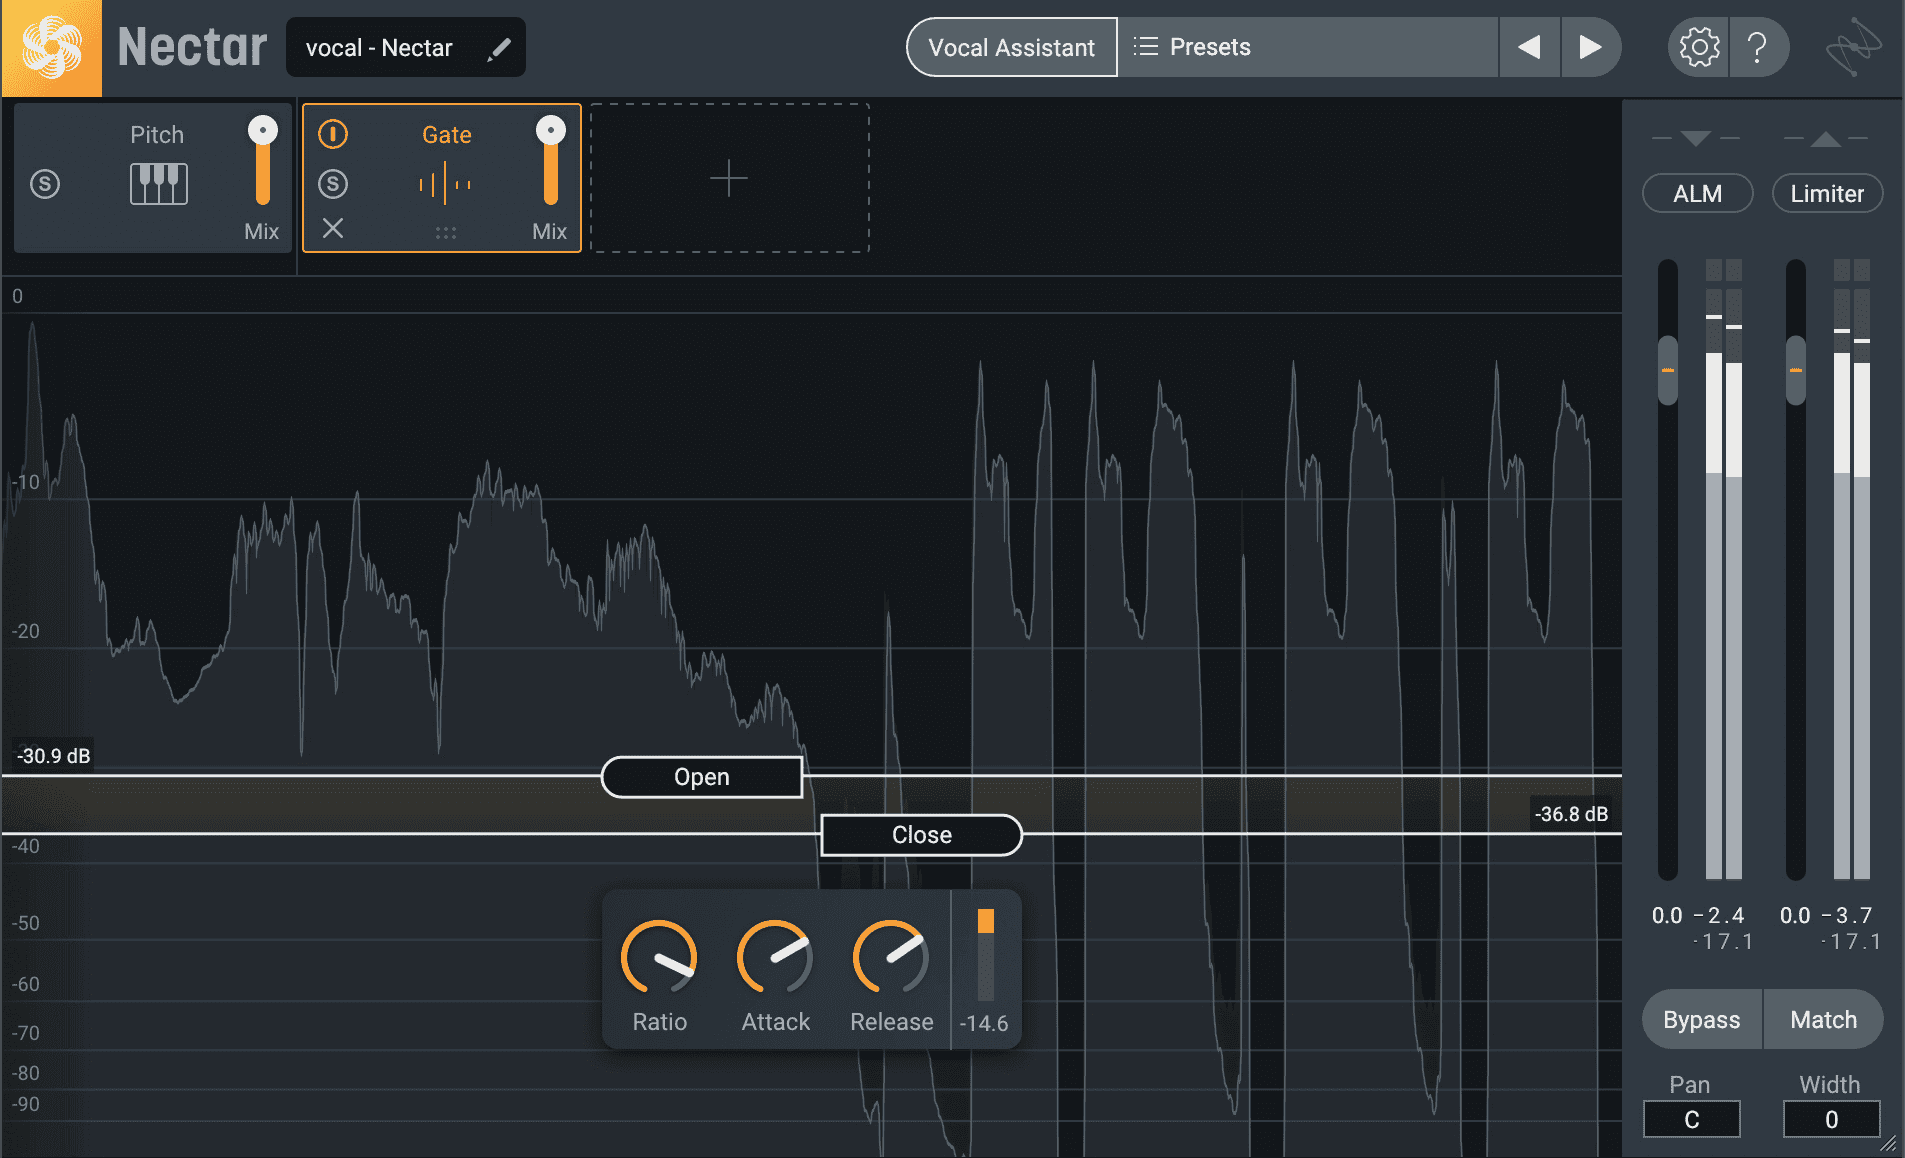The image size is (1905, 1158).
Task: Solo the Gate module
Action: 333,184
